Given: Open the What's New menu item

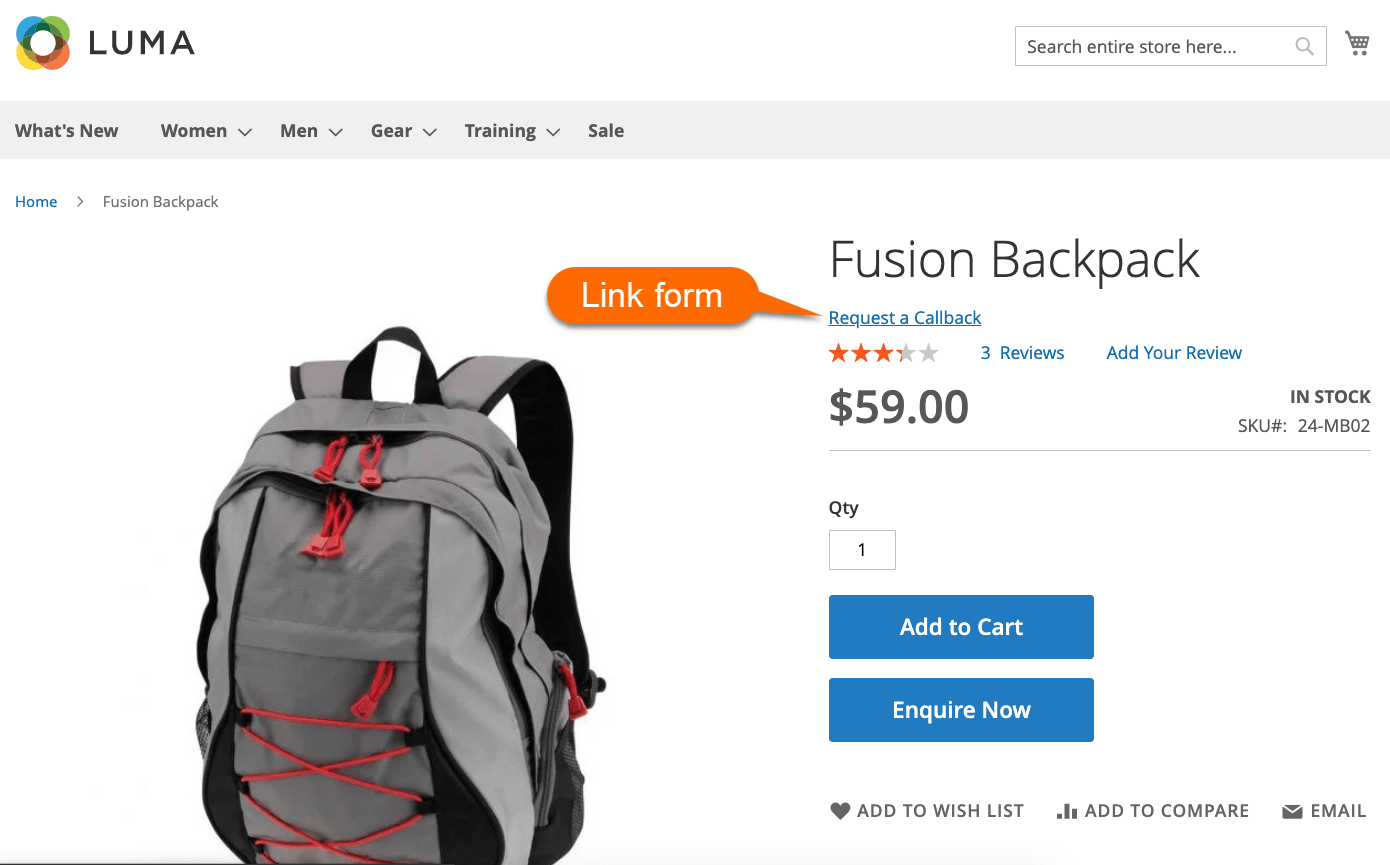Looking at the screenshot, I should 67,131.
